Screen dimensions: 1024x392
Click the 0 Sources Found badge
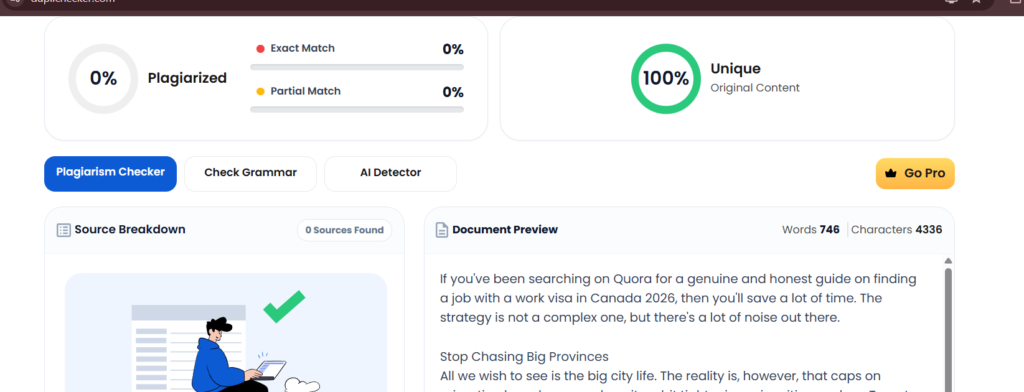tap(344, 230)
